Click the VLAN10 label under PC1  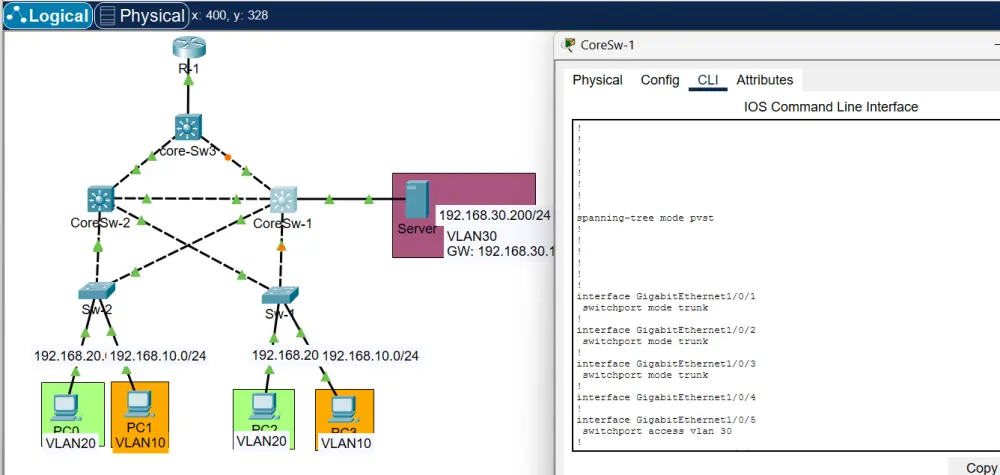point(141,441)
